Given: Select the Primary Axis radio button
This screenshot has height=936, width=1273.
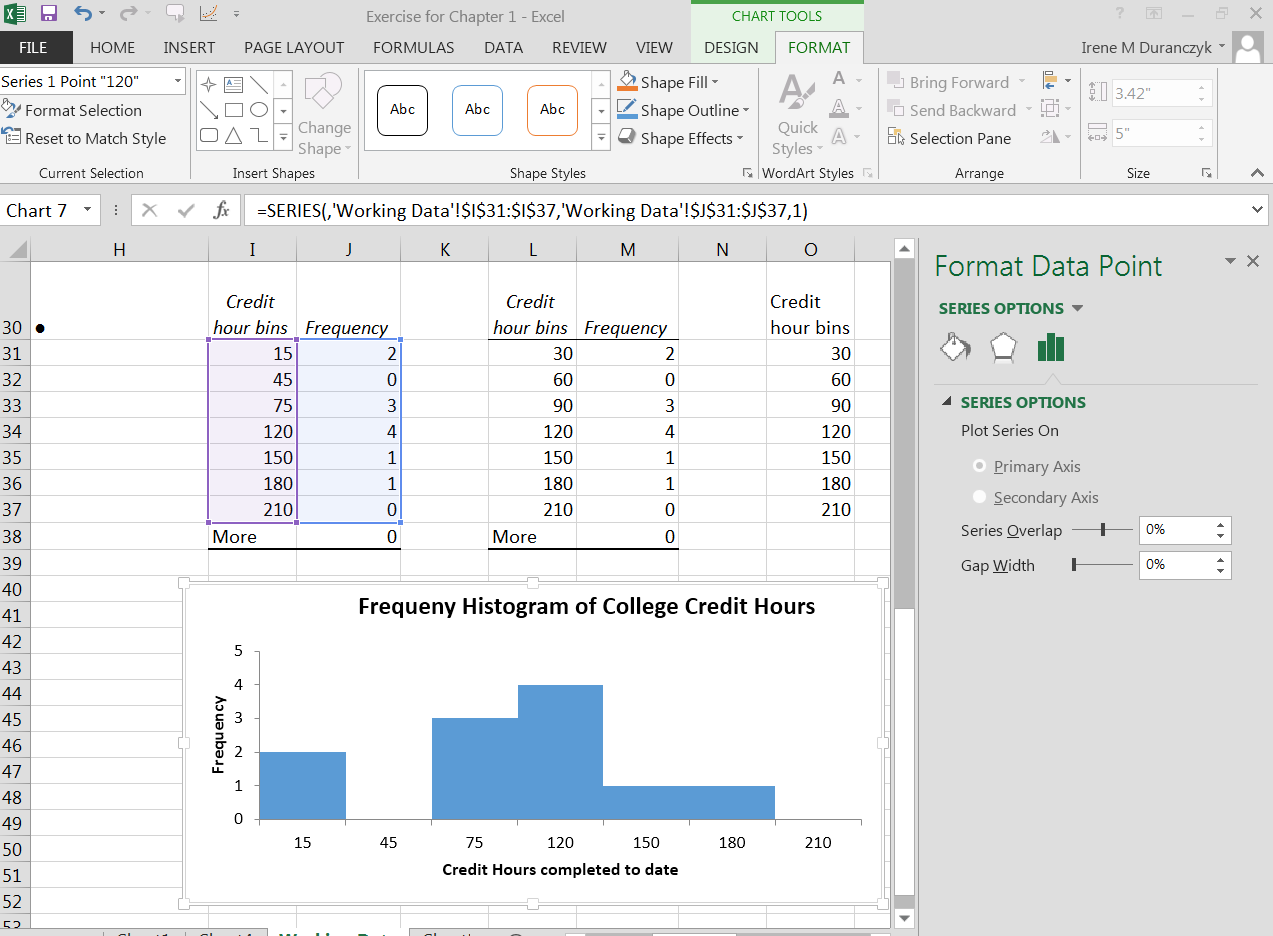Looking at the screenshot, I should [980, 466].
